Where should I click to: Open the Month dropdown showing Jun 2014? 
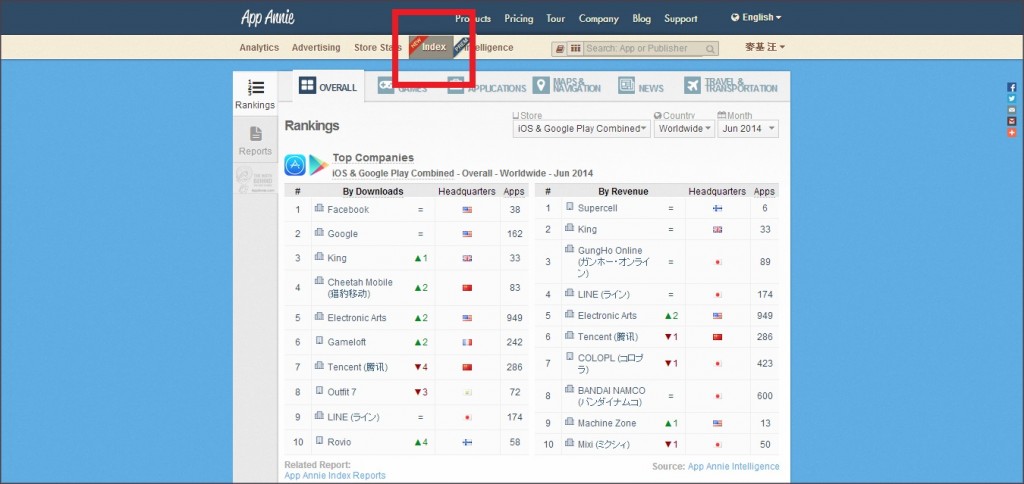(x=748, y=129)
